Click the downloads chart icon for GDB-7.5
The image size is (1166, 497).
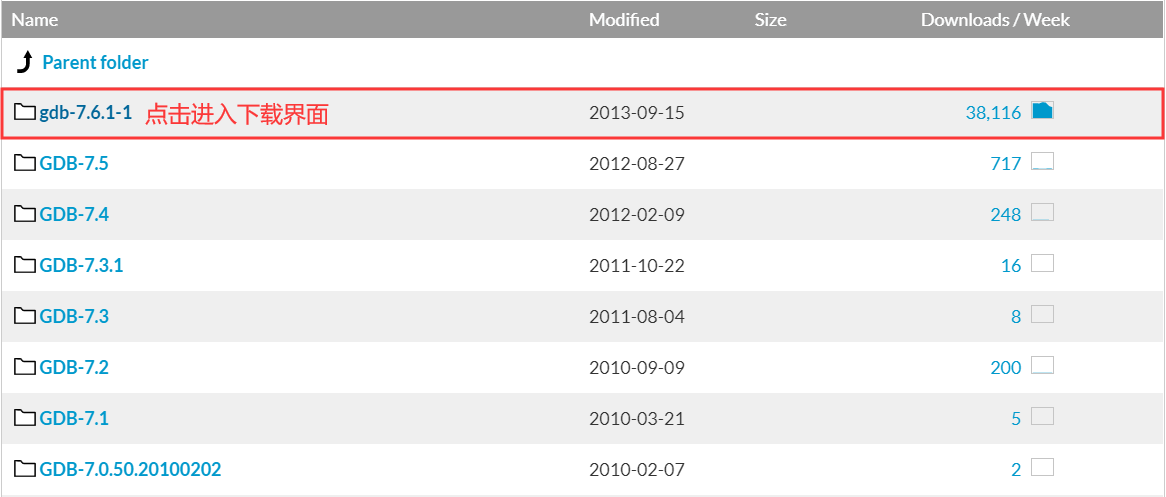(x=1043, y=161)
